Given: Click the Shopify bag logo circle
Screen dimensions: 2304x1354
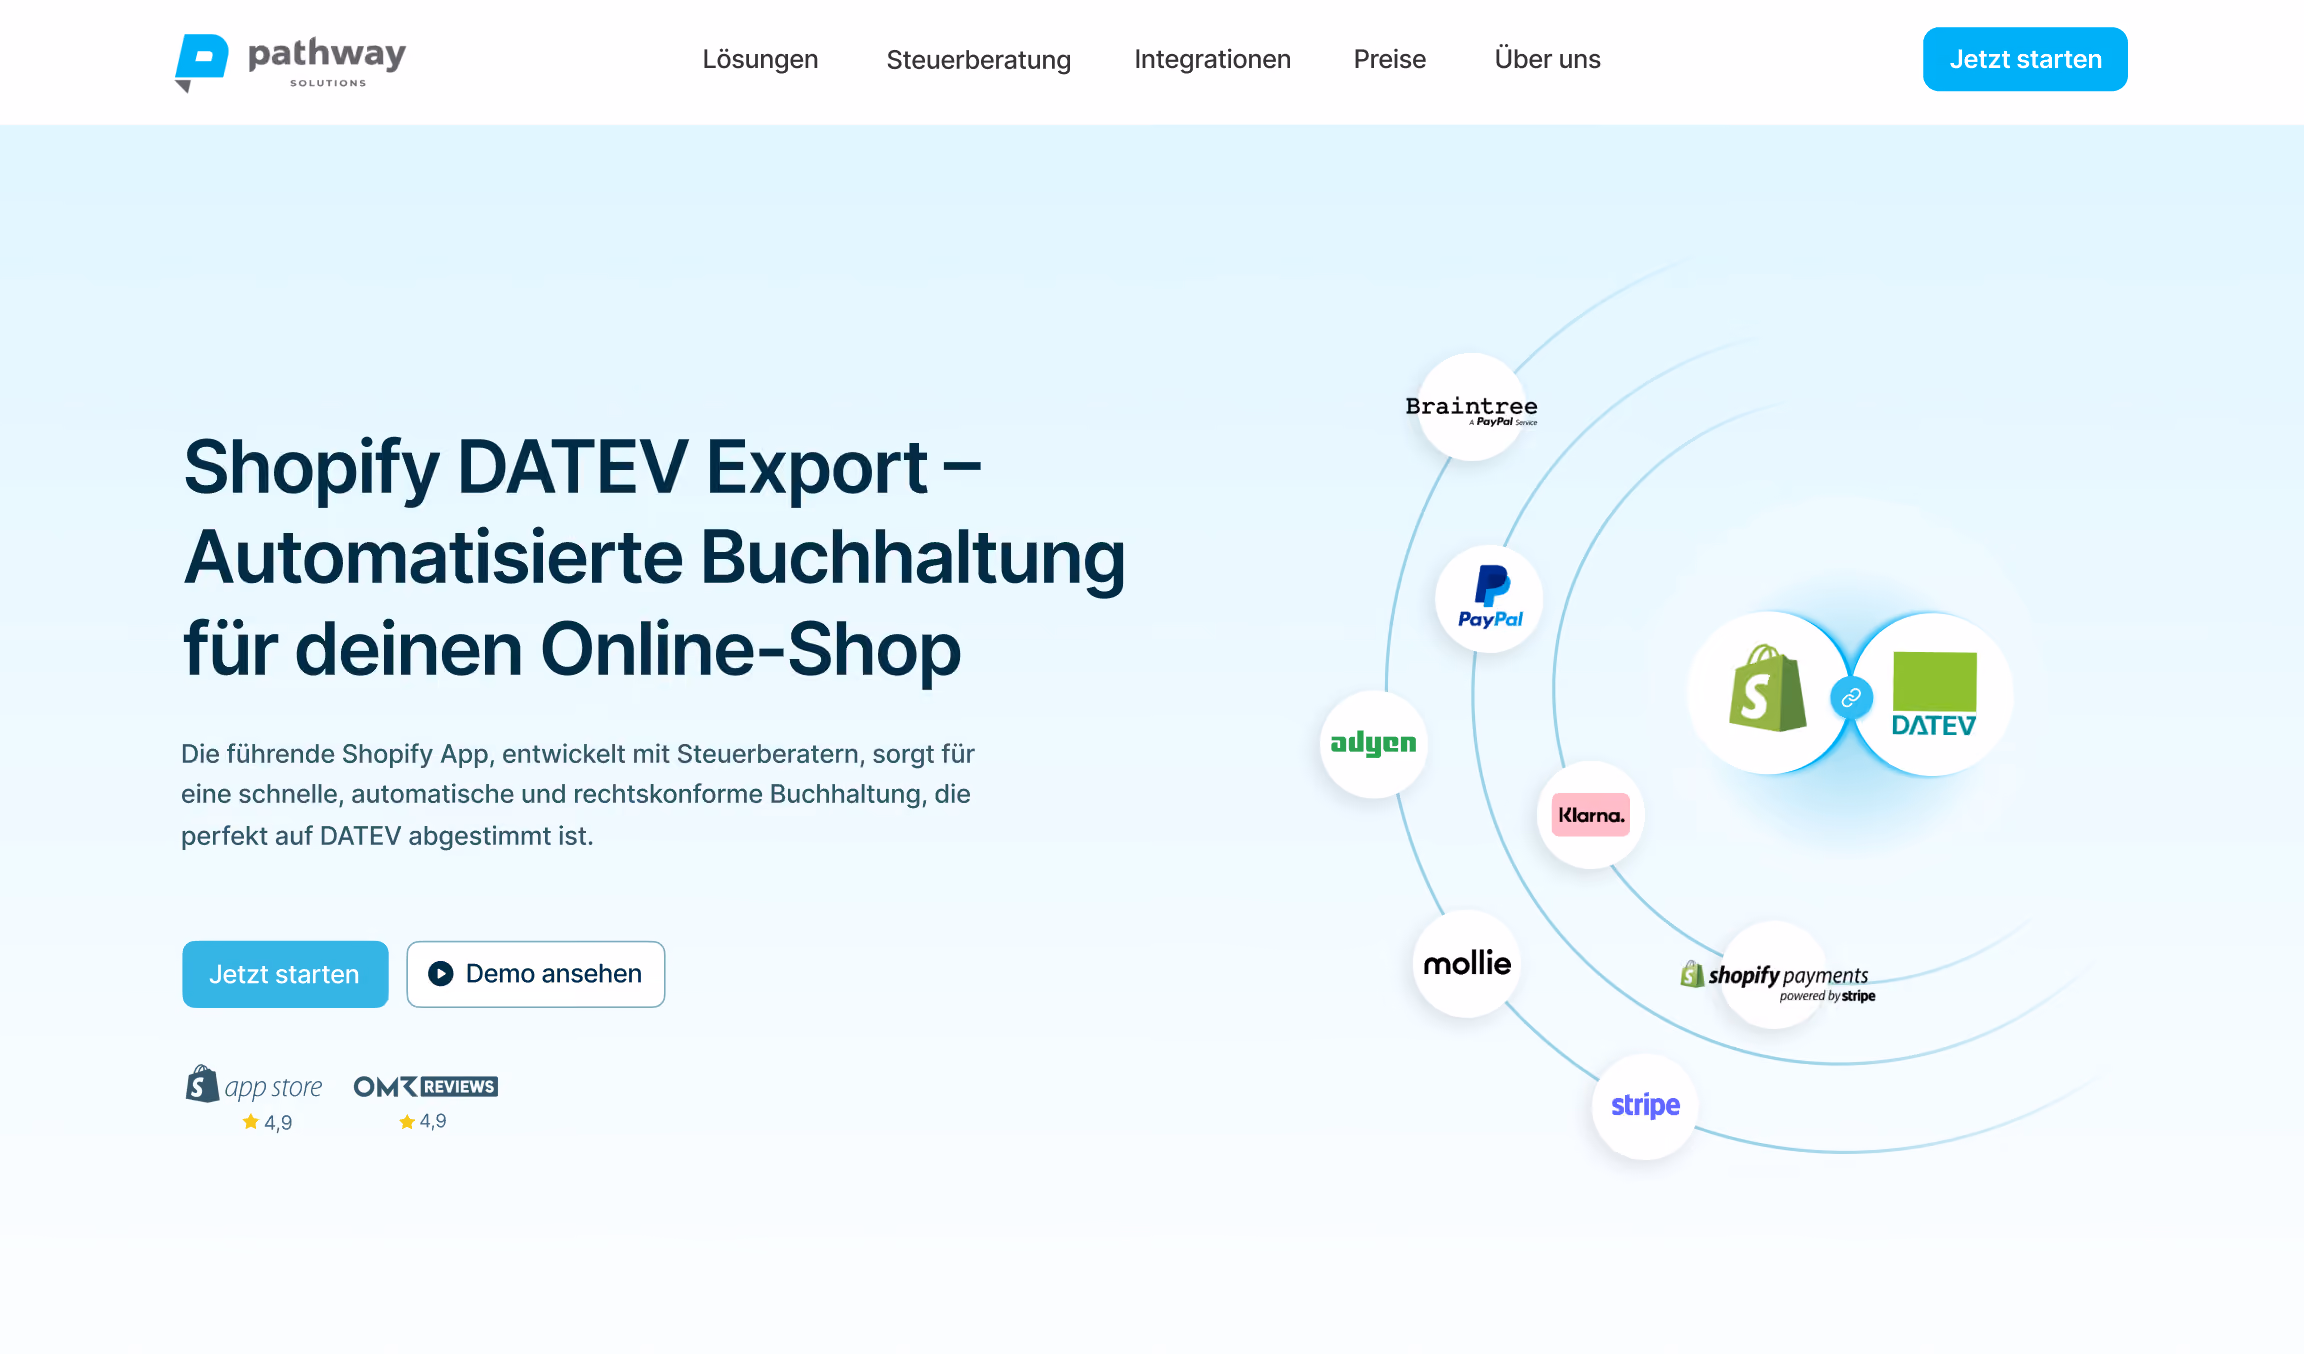Looking at the screenshot, I should [1768, 692].
